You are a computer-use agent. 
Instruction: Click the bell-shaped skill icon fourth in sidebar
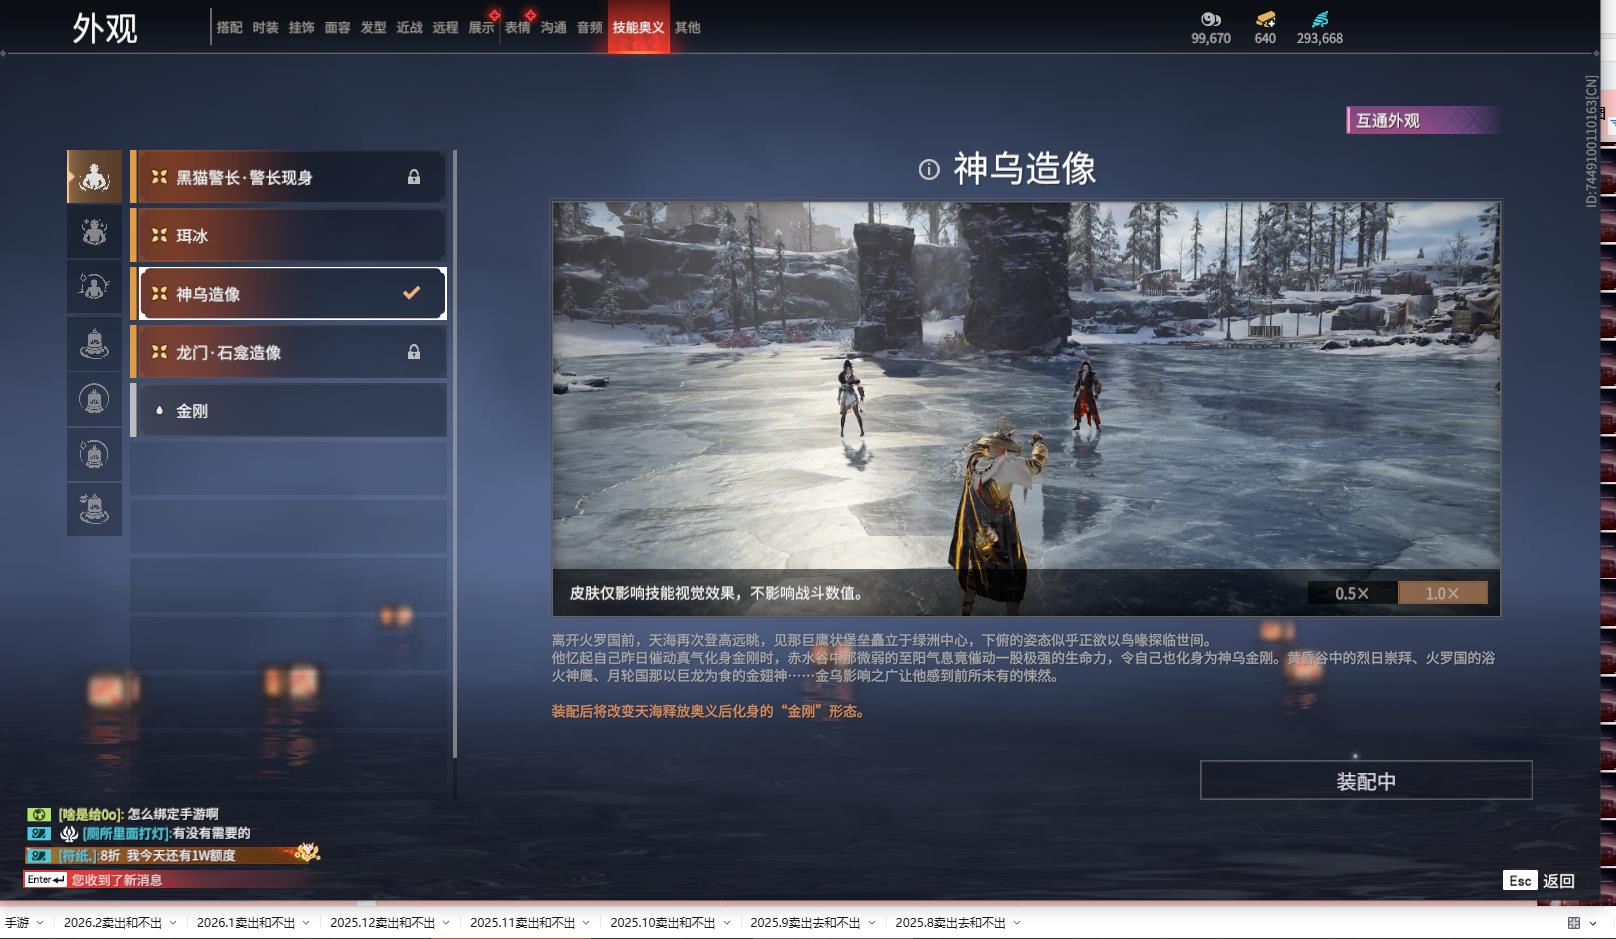(94, 343)
